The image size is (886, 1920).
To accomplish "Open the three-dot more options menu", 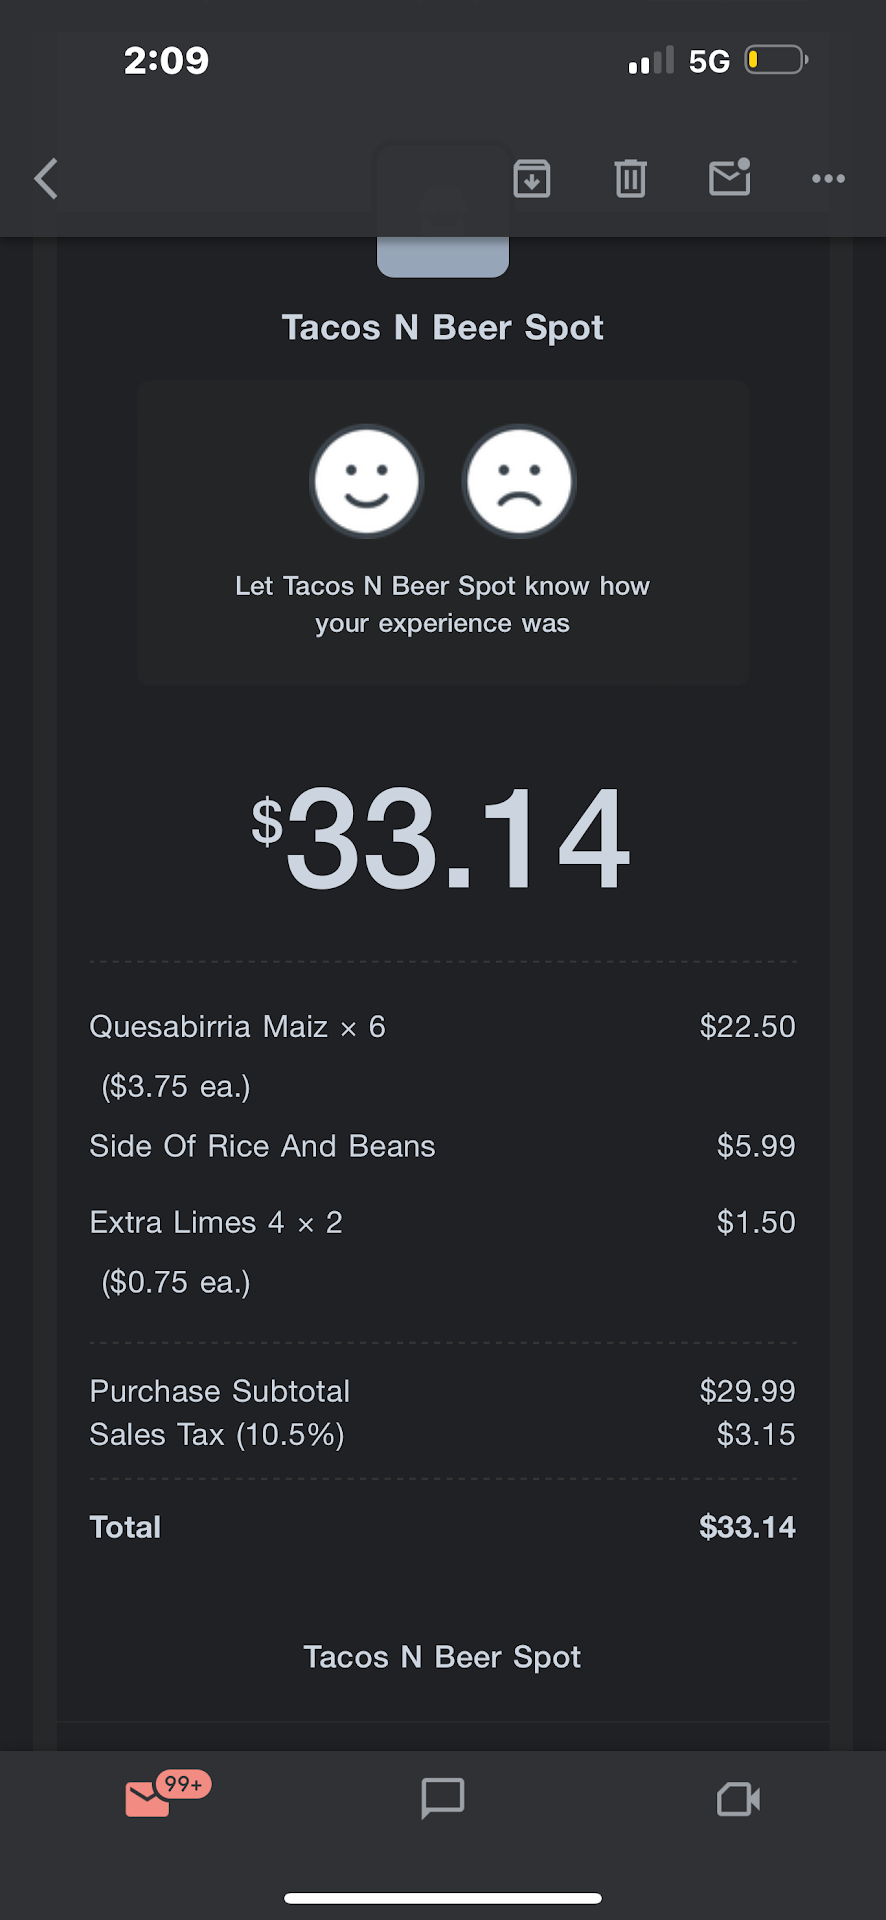I will click(x=828, y=179).
